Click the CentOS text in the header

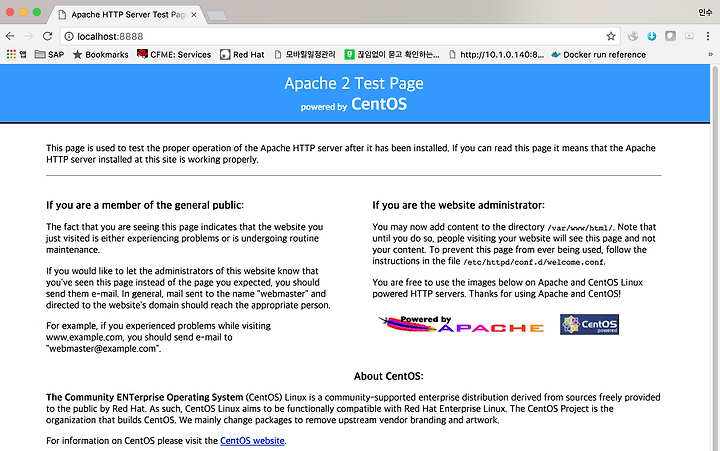pyautogui.click(x=379, y=104)
